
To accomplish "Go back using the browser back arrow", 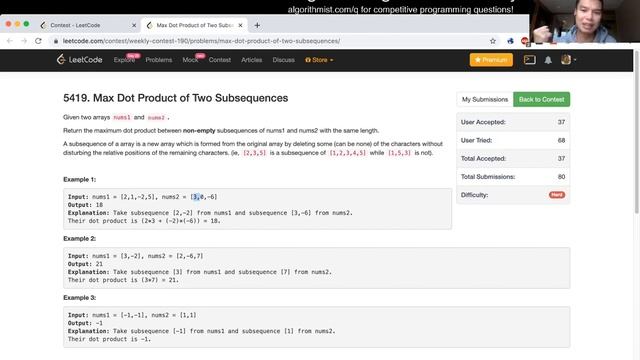I will pyautogui.click(x=10, y=41).
